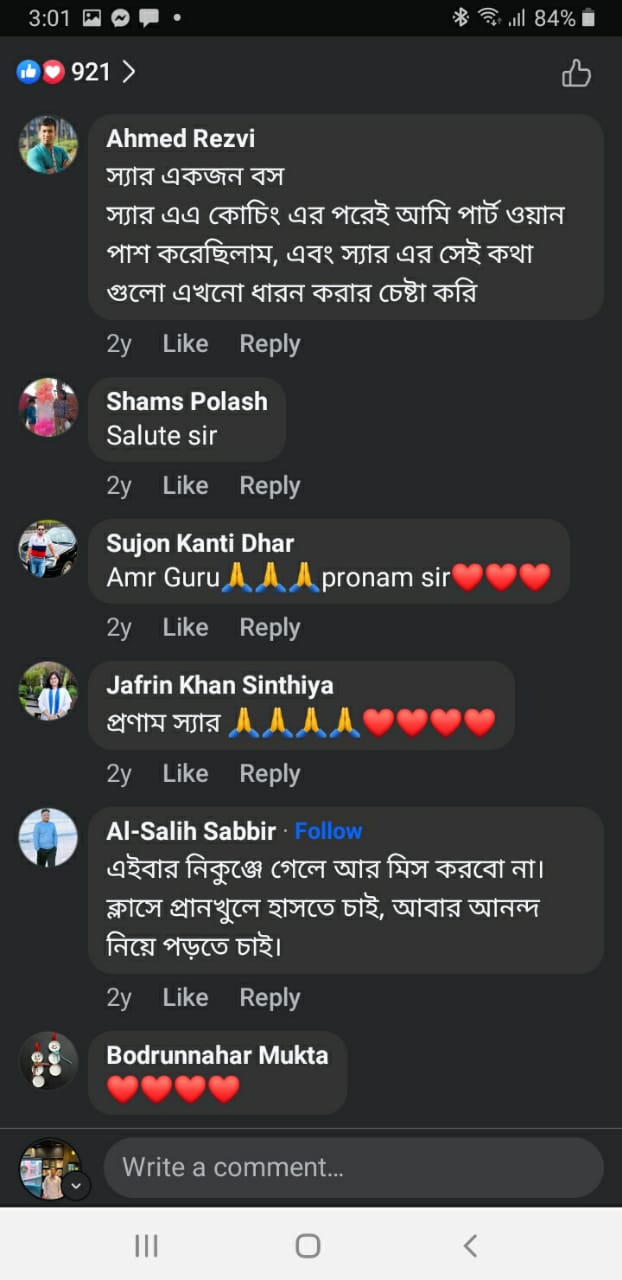Open Shams Polash's profile picture
This screenshot has width=622, height=1280.
tap(48, 407)
